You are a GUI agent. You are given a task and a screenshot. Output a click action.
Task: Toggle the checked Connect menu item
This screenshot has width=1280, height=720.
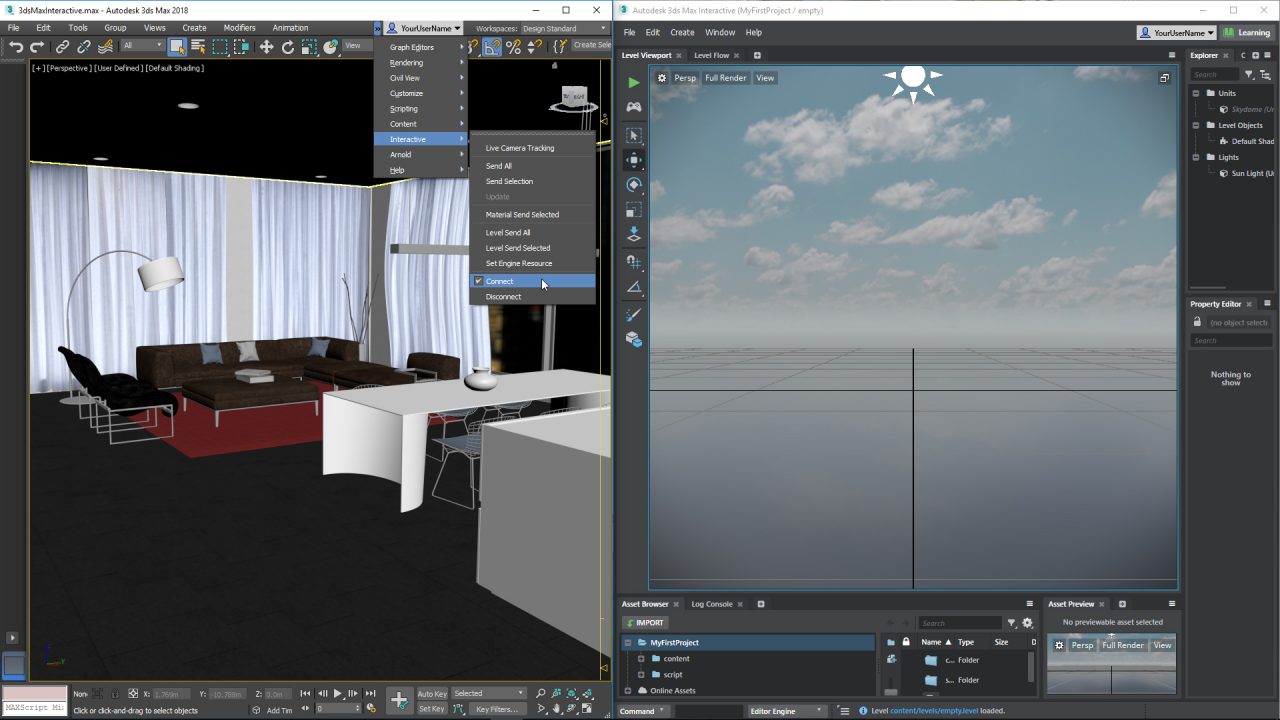(499, 281)
